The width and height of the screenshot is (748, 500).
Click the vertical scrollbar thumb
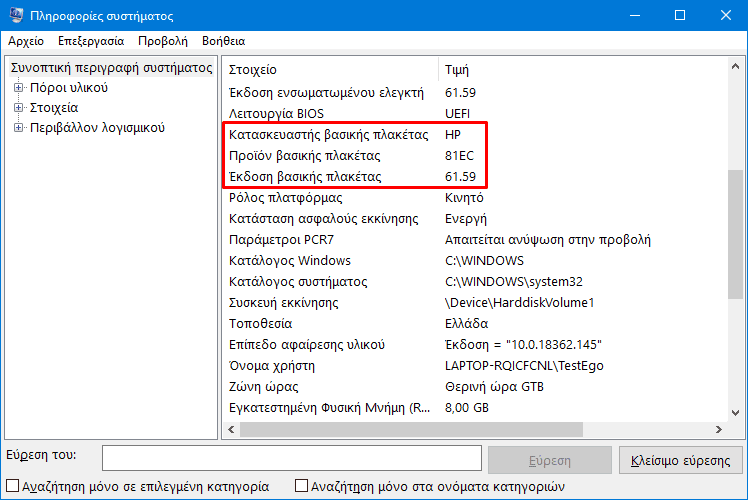735,234
